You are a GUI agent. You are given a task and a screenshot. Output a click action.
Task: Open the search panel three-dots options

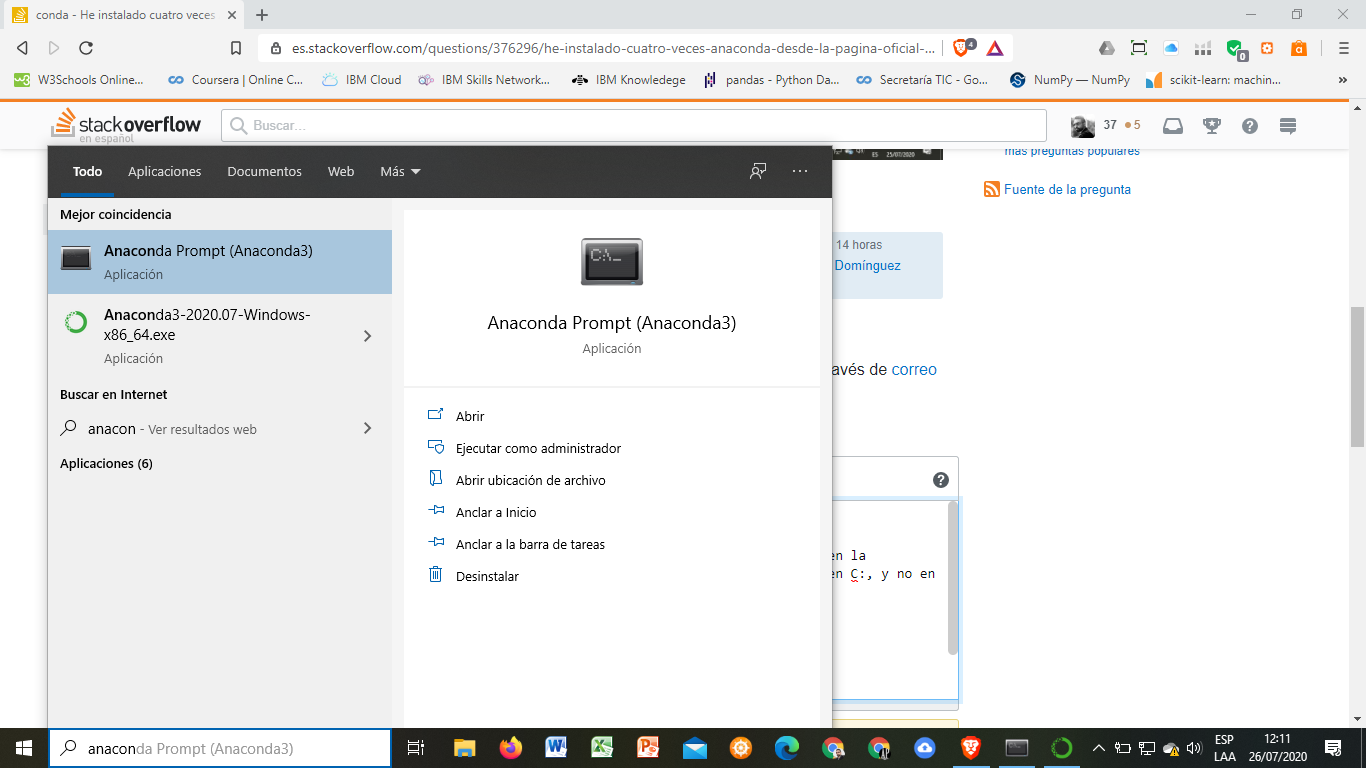[x=800, y=171]
